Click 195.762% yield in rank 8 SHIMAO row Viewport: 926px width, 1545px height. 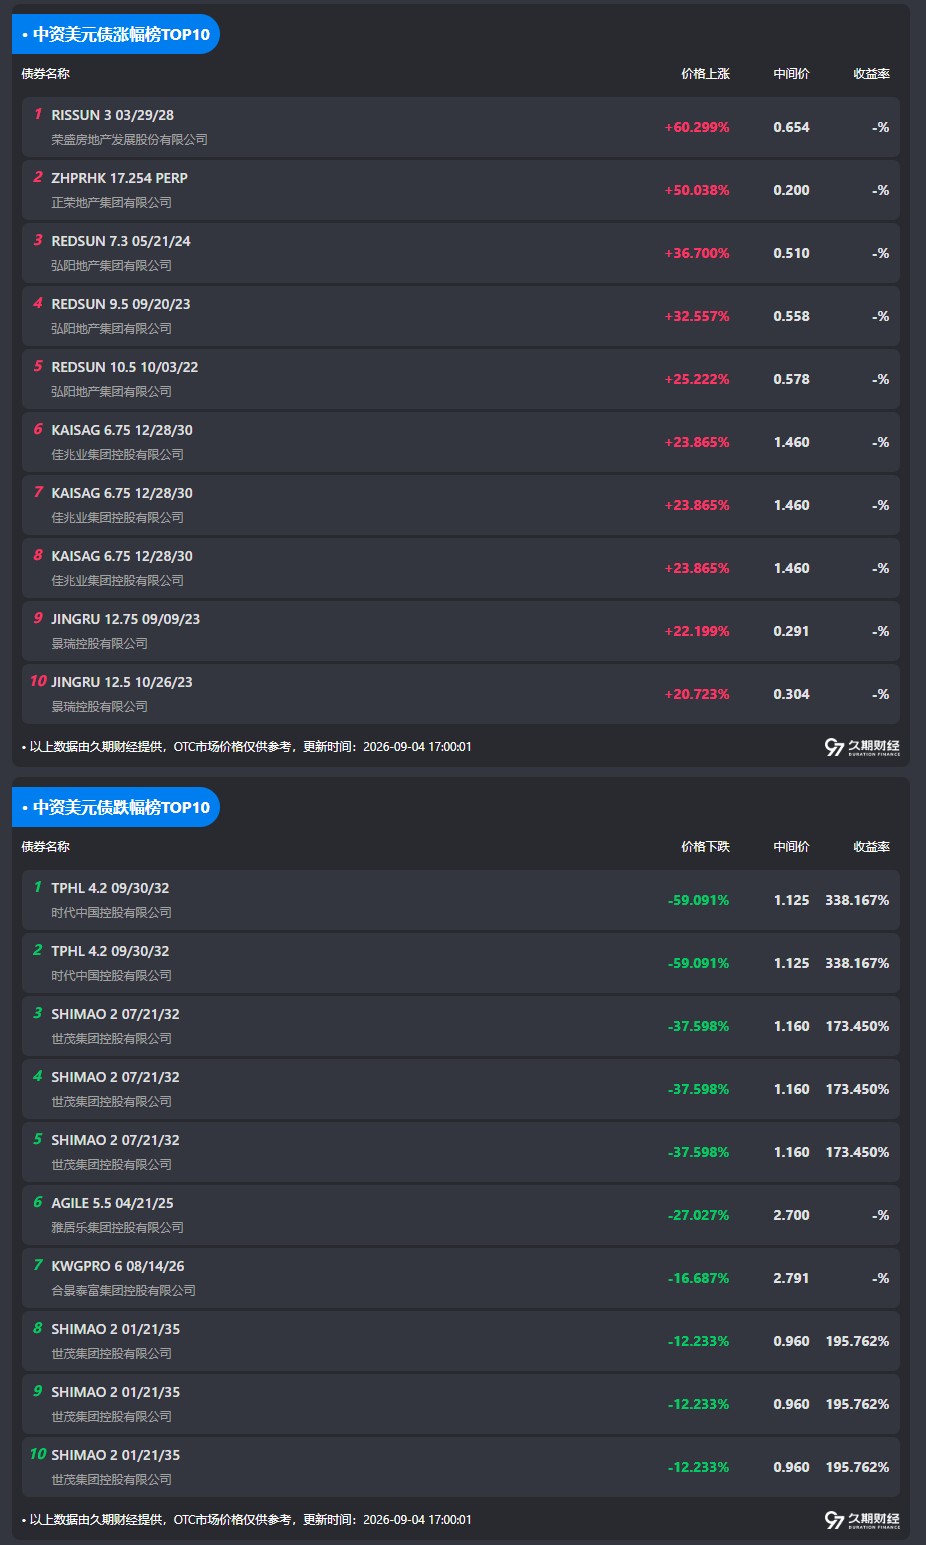click(857, 1342)
